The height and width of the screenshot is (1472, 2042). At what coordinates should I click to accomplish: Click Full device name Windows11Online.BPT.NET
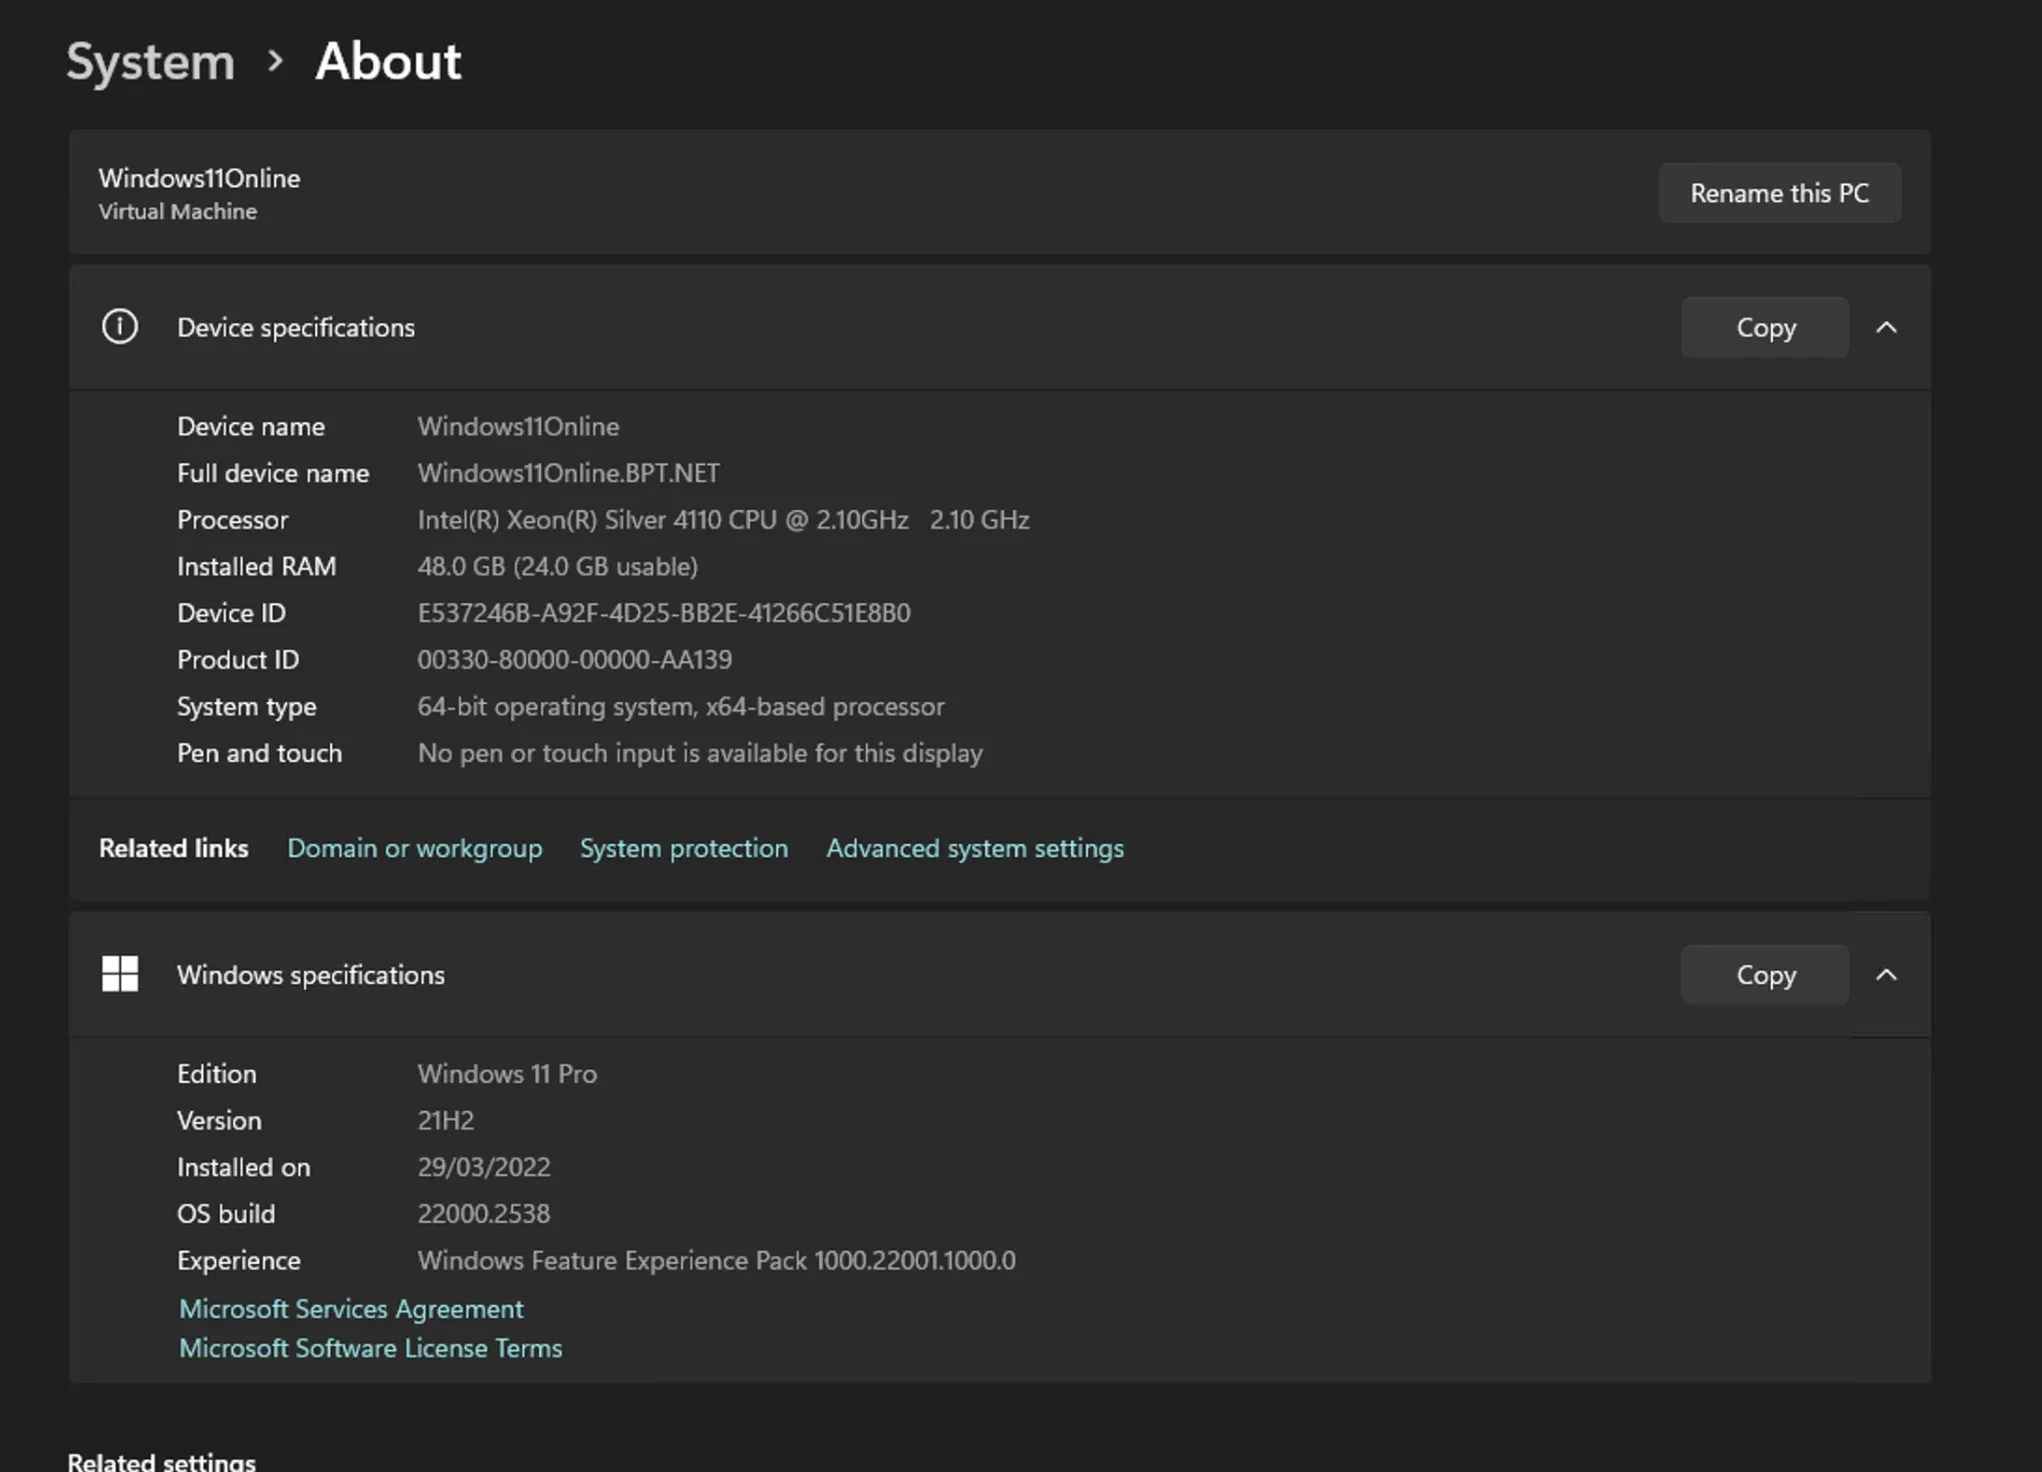[568, 473]
